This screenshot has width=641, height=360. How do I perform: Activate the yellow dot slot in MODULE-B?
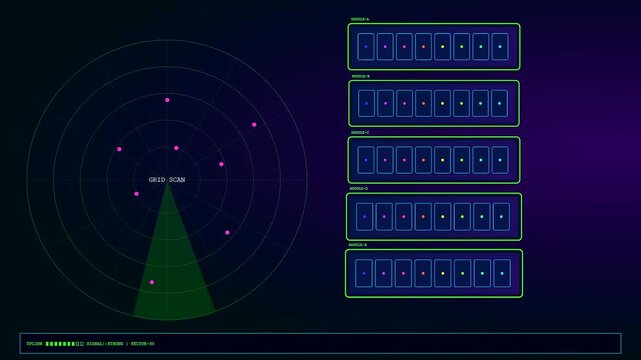[x=442, y=103]
